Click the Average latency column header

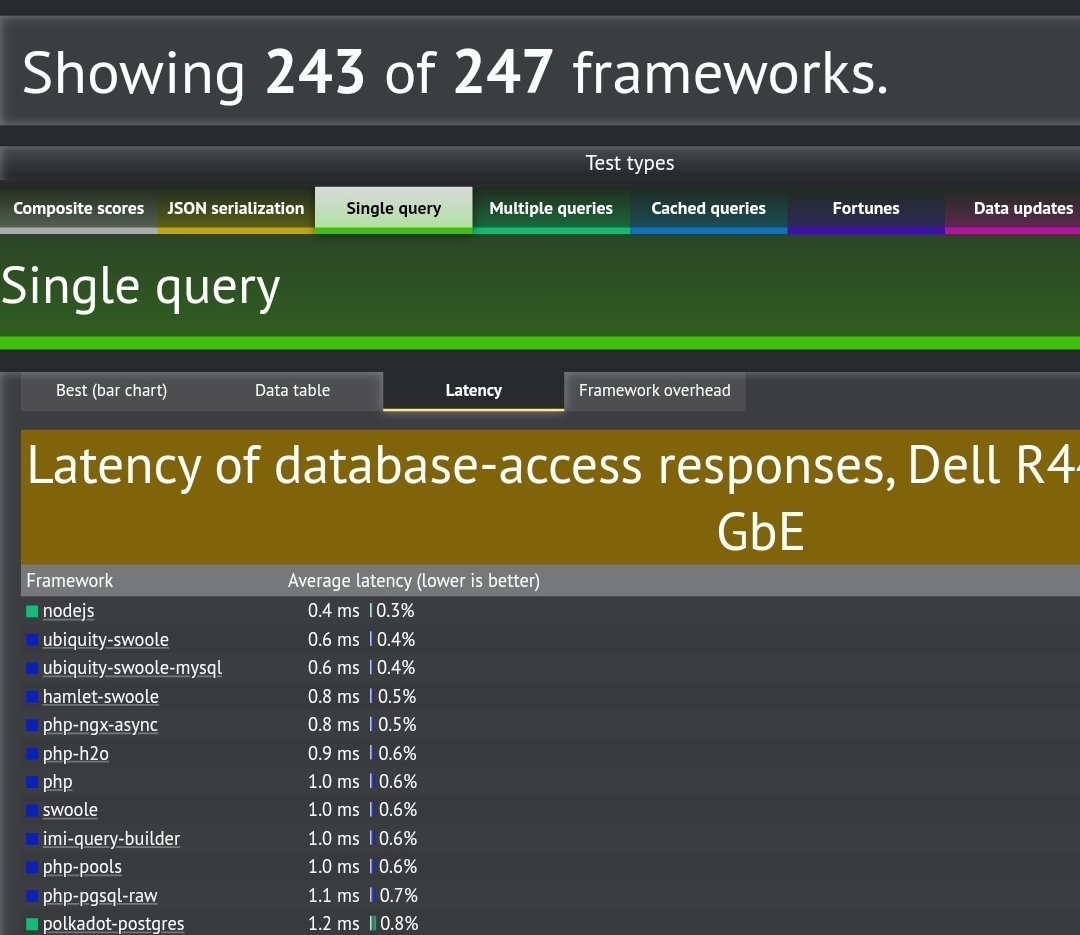point(413,581)
